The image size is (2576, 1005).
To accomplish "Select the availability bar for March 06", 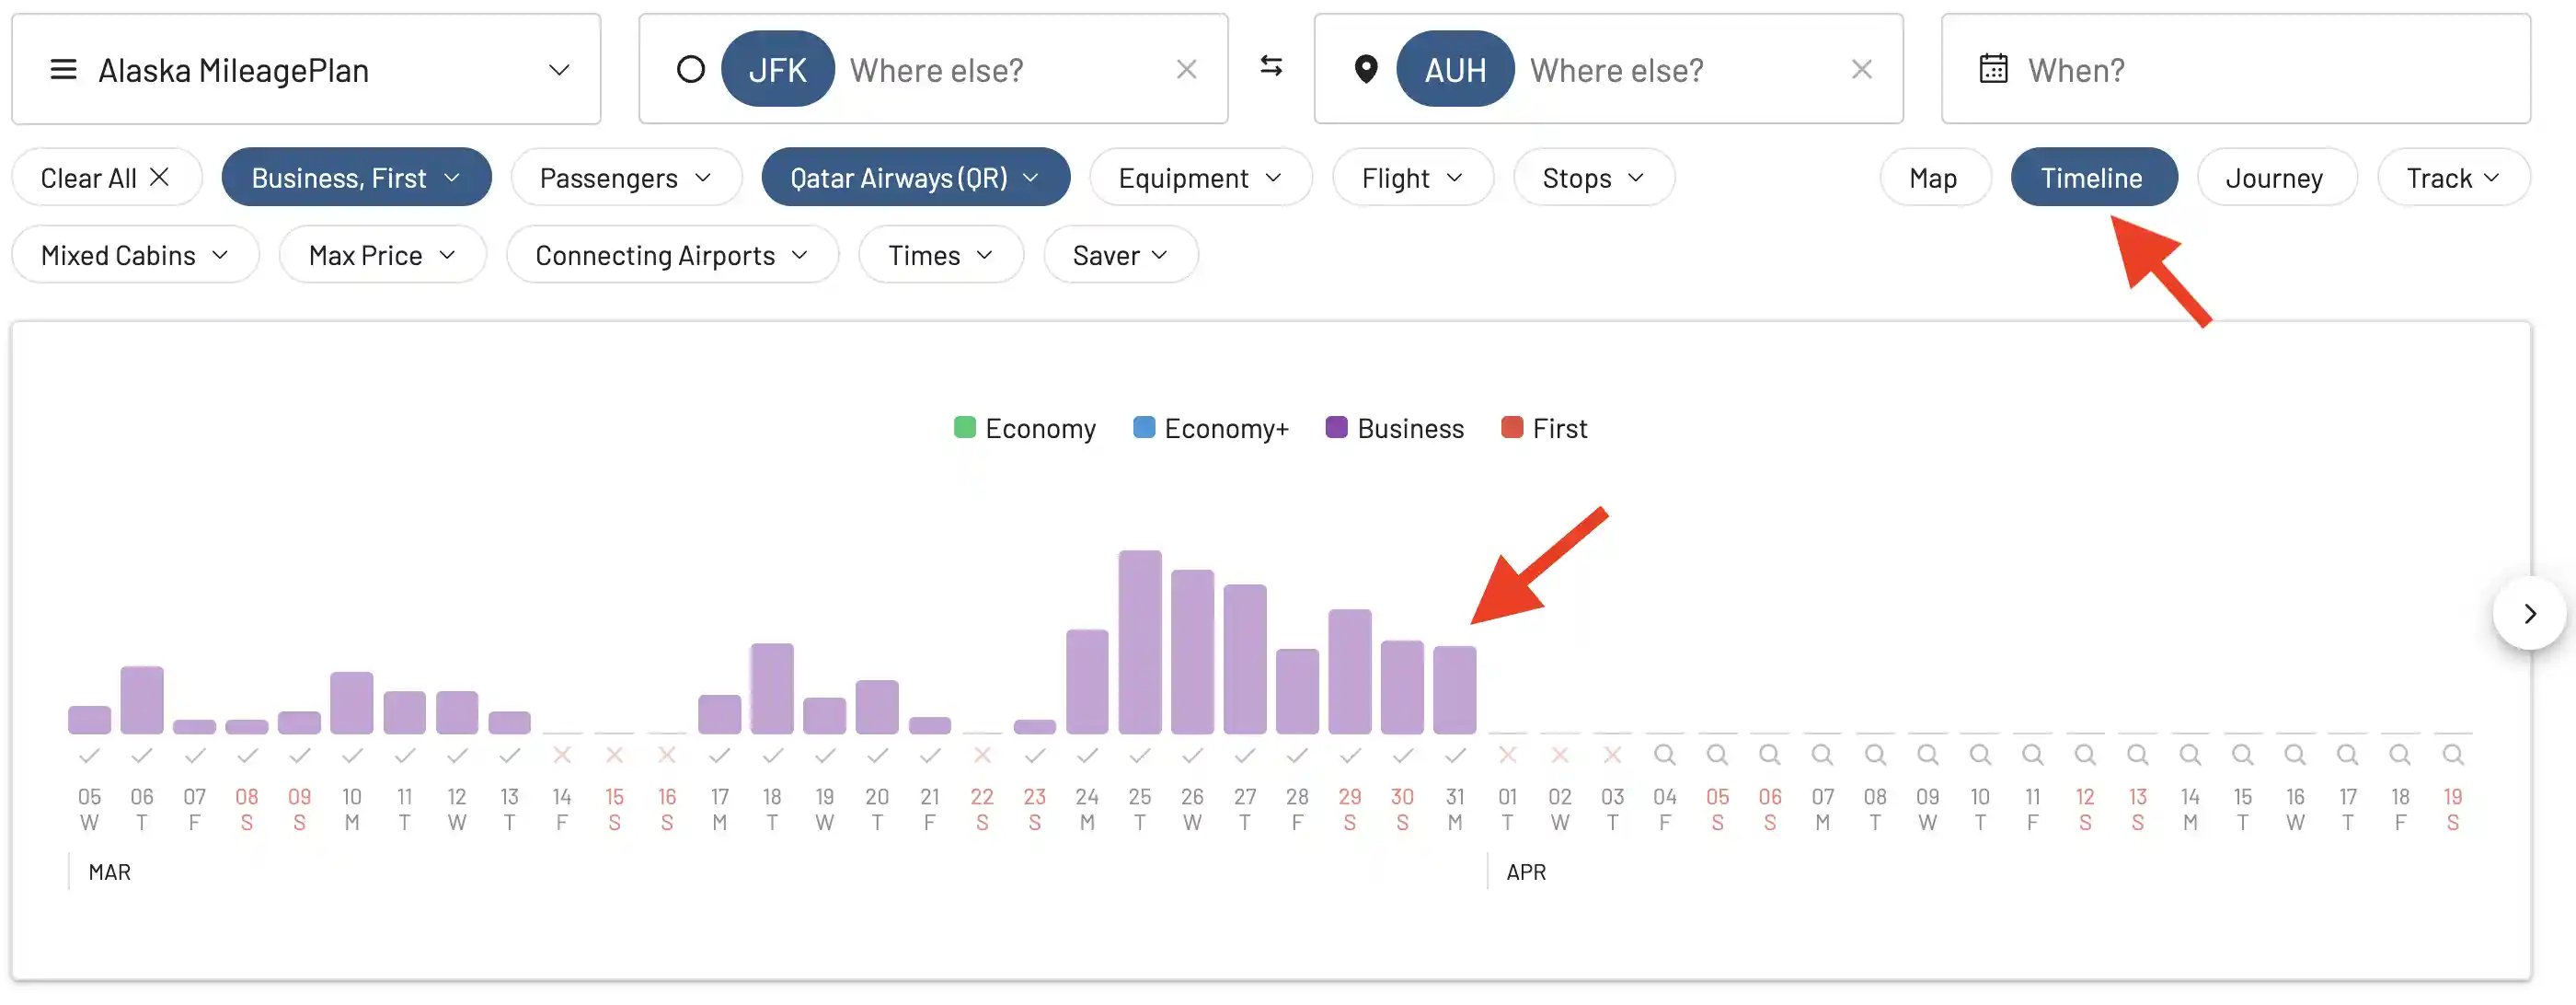I will (142, 701).
